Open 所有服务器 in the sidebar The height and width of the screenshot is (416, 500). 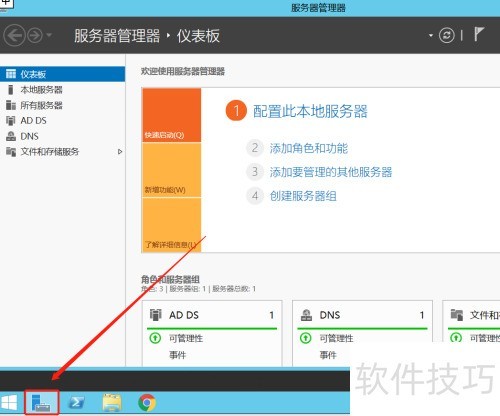click(x=62, y=105)
